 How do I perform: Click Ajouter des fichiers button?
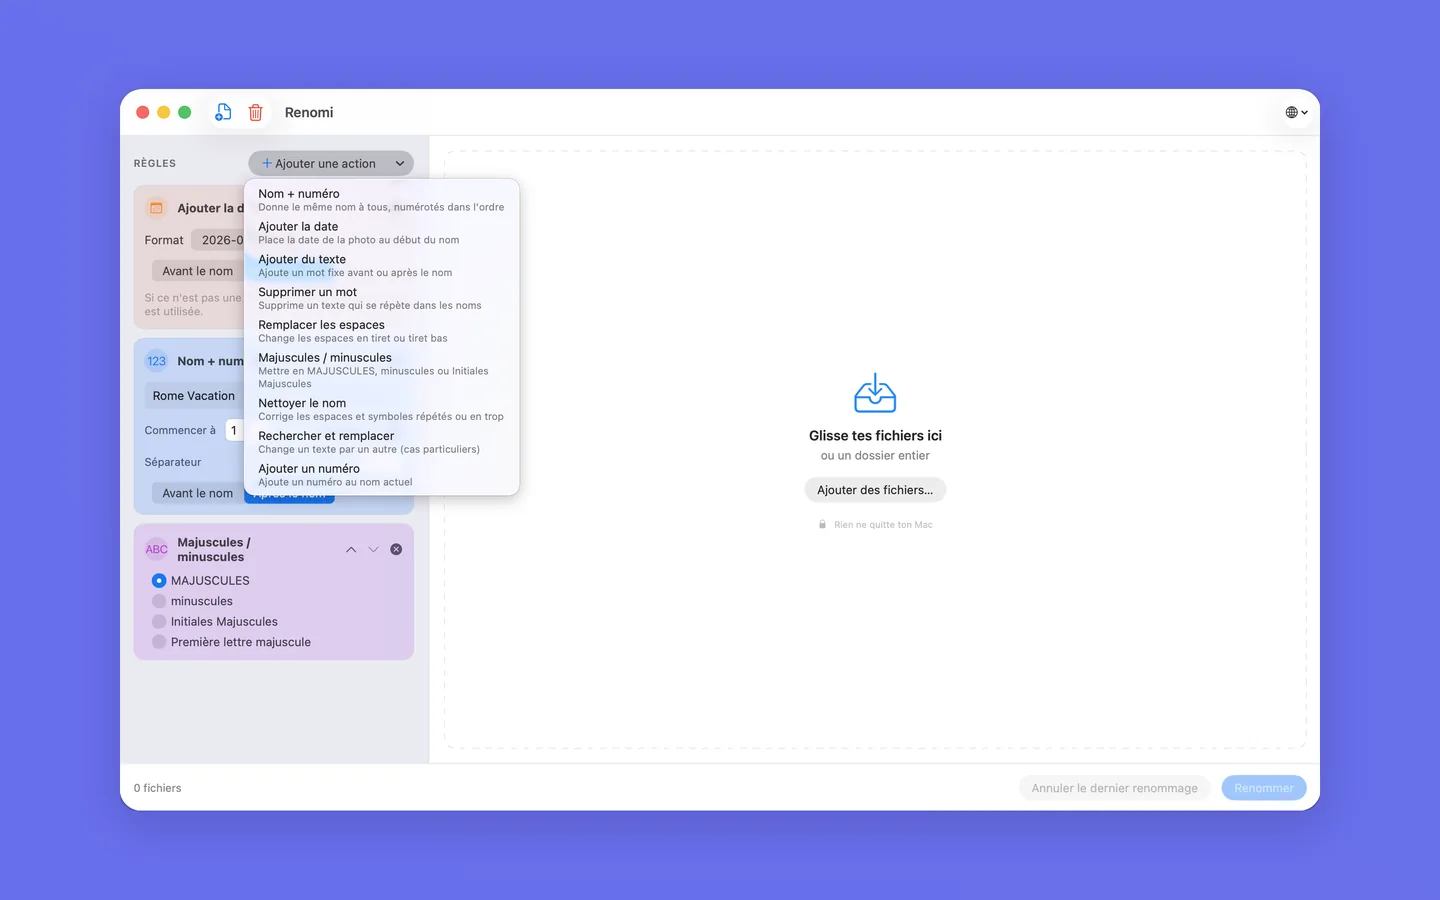point(875,490)
